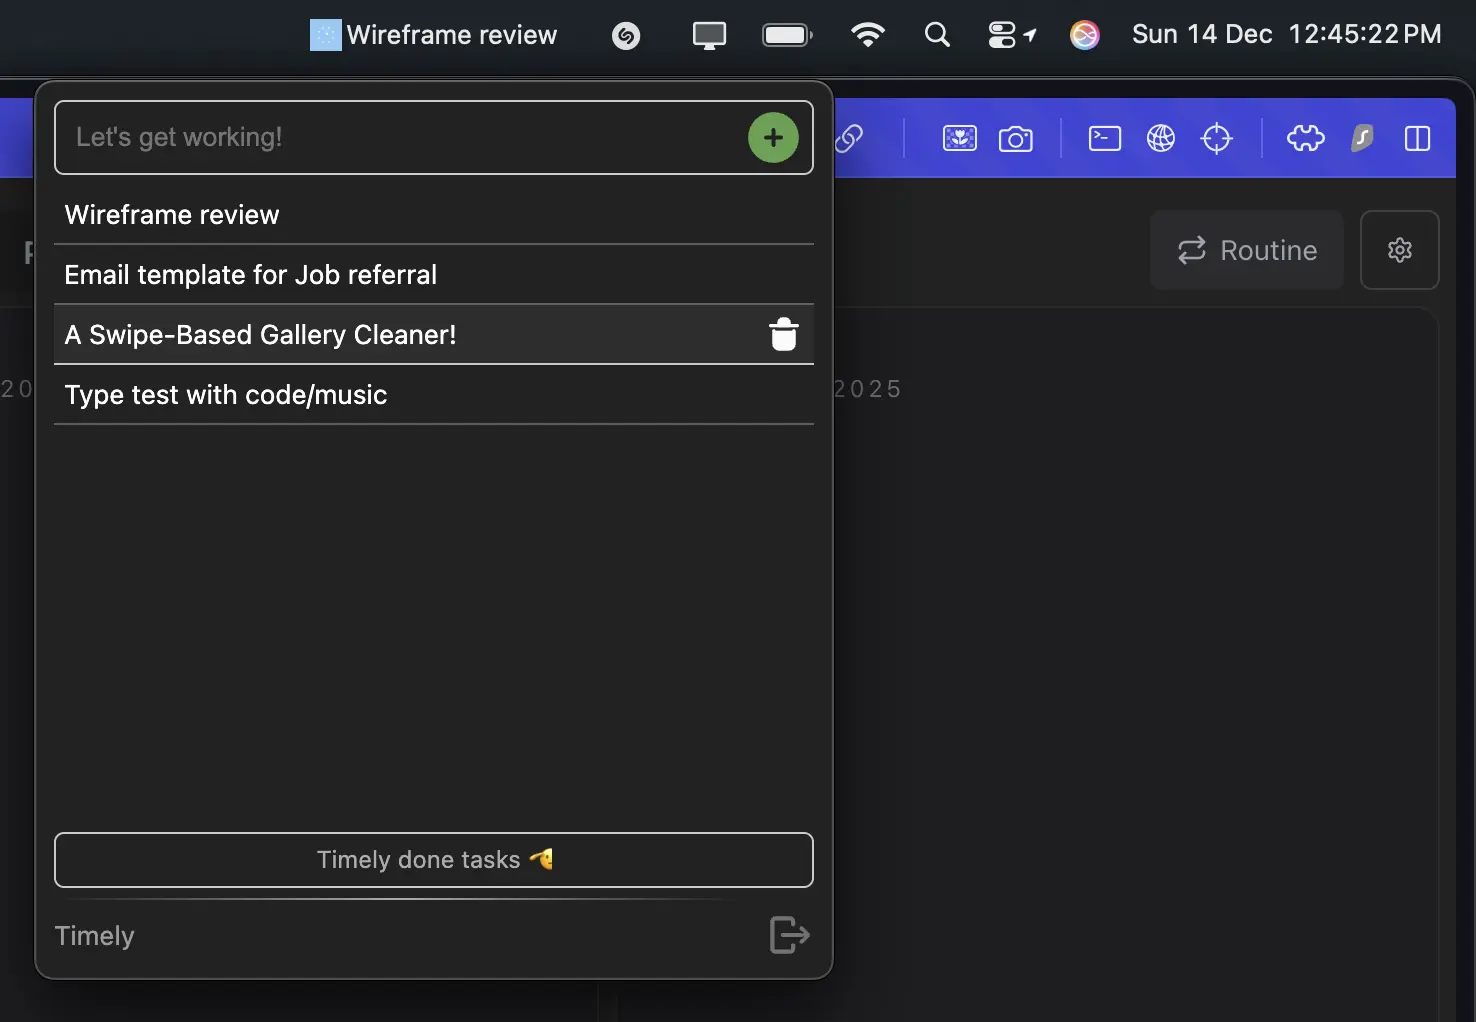Click the purple S extension icon
Screen dimensions: 1476x1022
click(x=1362, y=138)
